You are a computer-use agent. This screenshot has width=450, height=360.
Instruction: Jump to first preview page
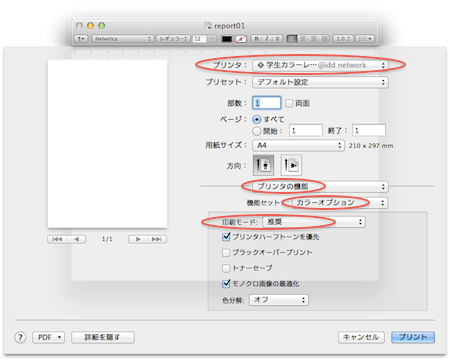coord(57,239)
